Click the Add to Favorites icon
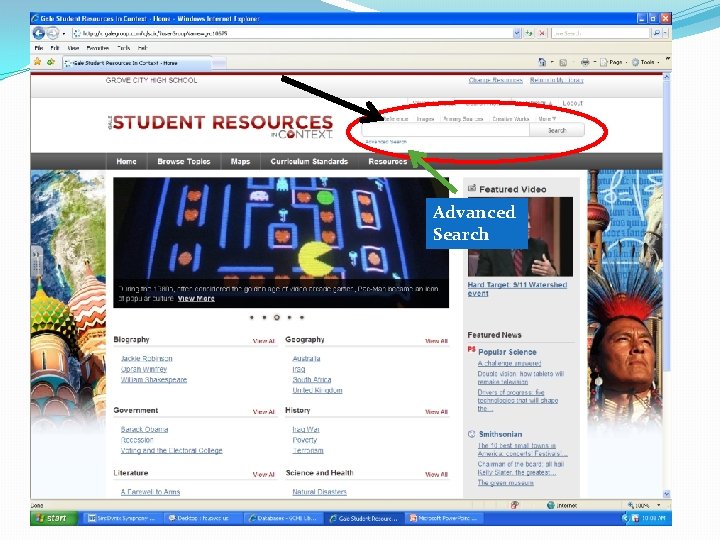Image resolution: width=720 pixels, height=540 pixels. pyautogui.click(x=51, y=62)
